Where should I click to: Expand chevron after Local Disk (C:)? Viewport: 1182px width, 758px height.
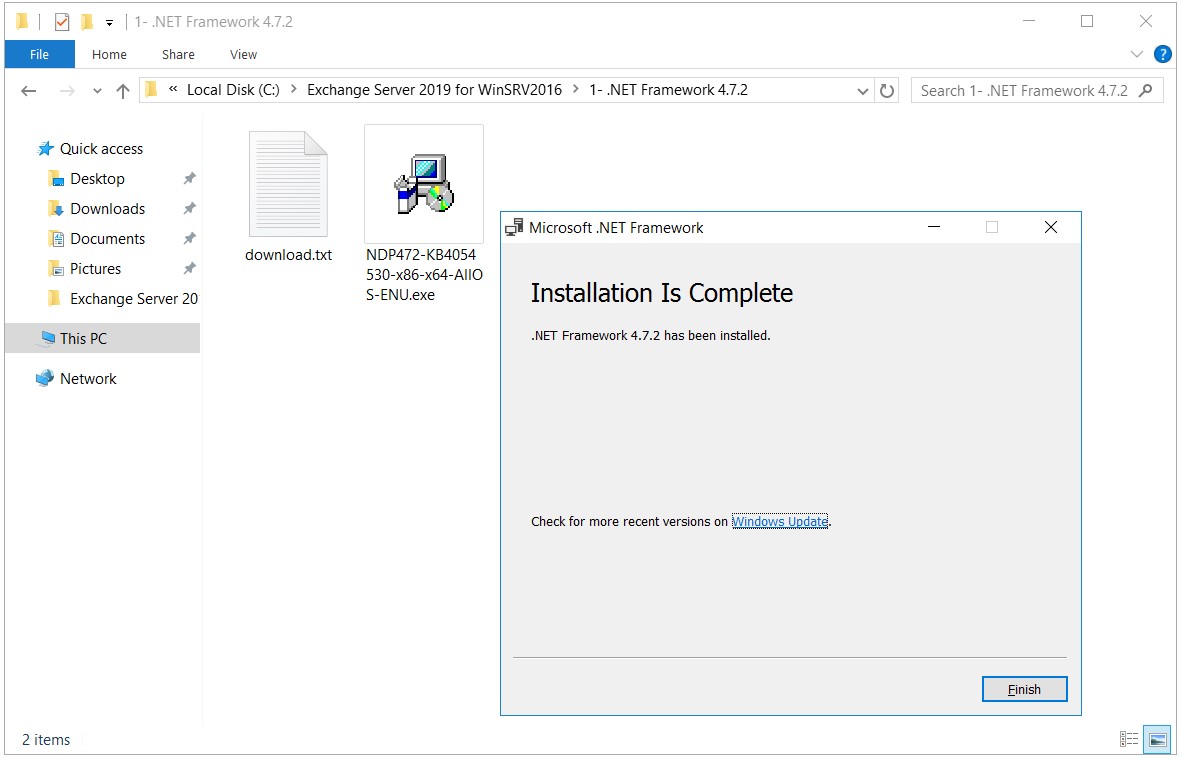click(293, 90)
